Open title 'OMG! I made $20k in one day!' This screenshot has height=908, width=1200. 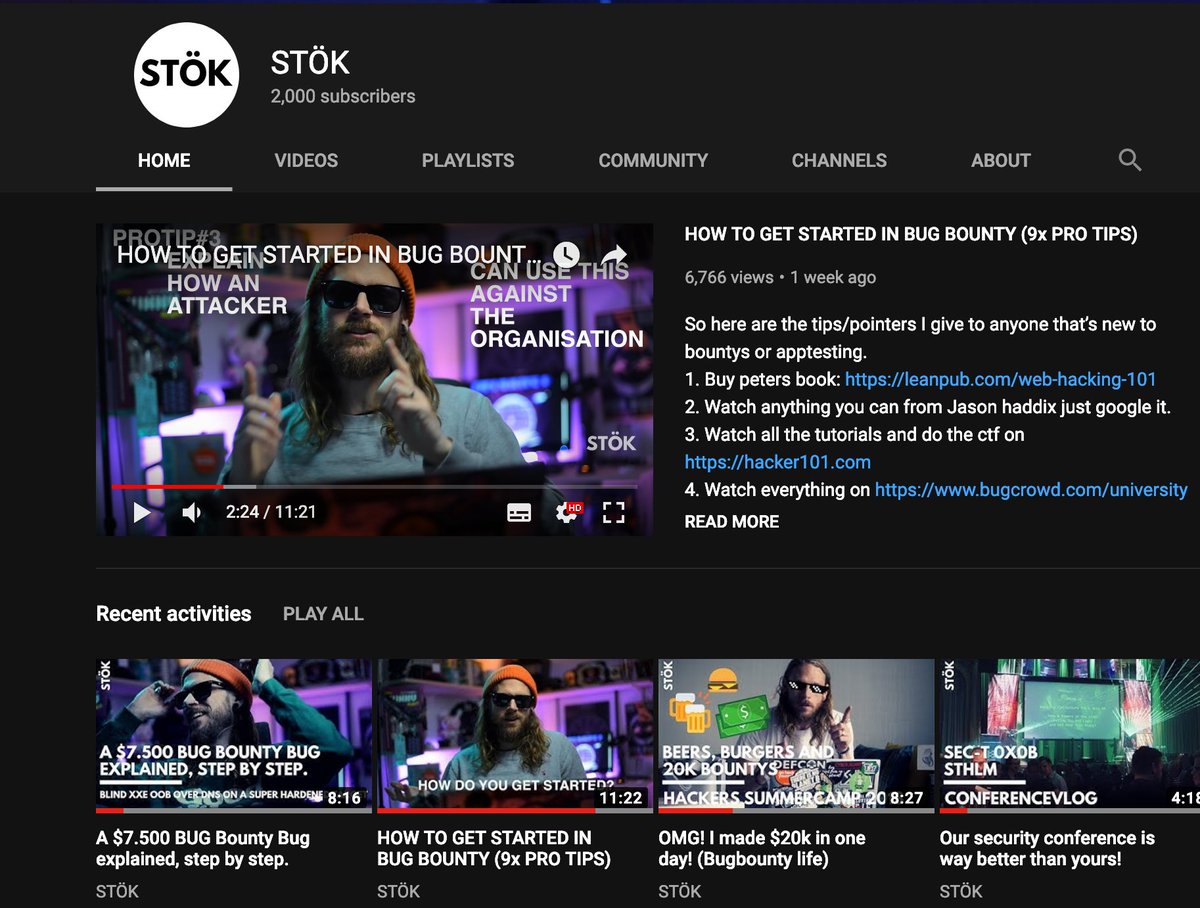point(762,848)
